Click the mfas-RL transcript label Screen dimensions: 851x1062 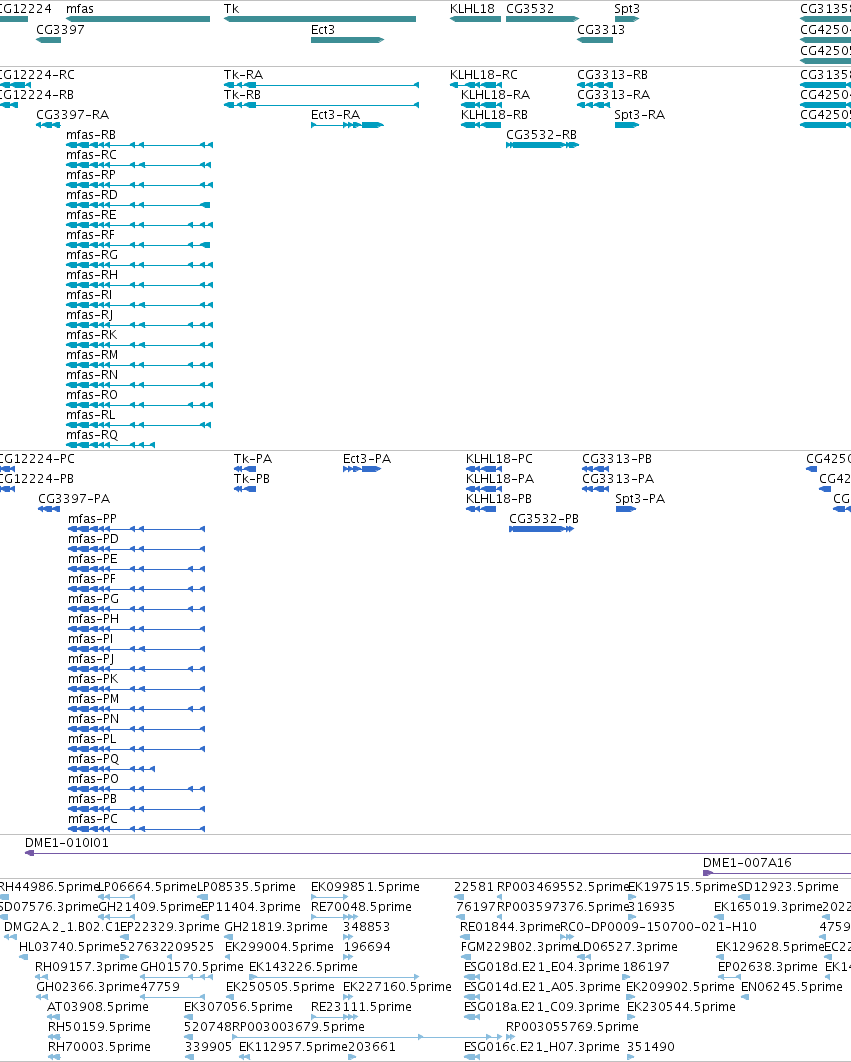[90, 415]
